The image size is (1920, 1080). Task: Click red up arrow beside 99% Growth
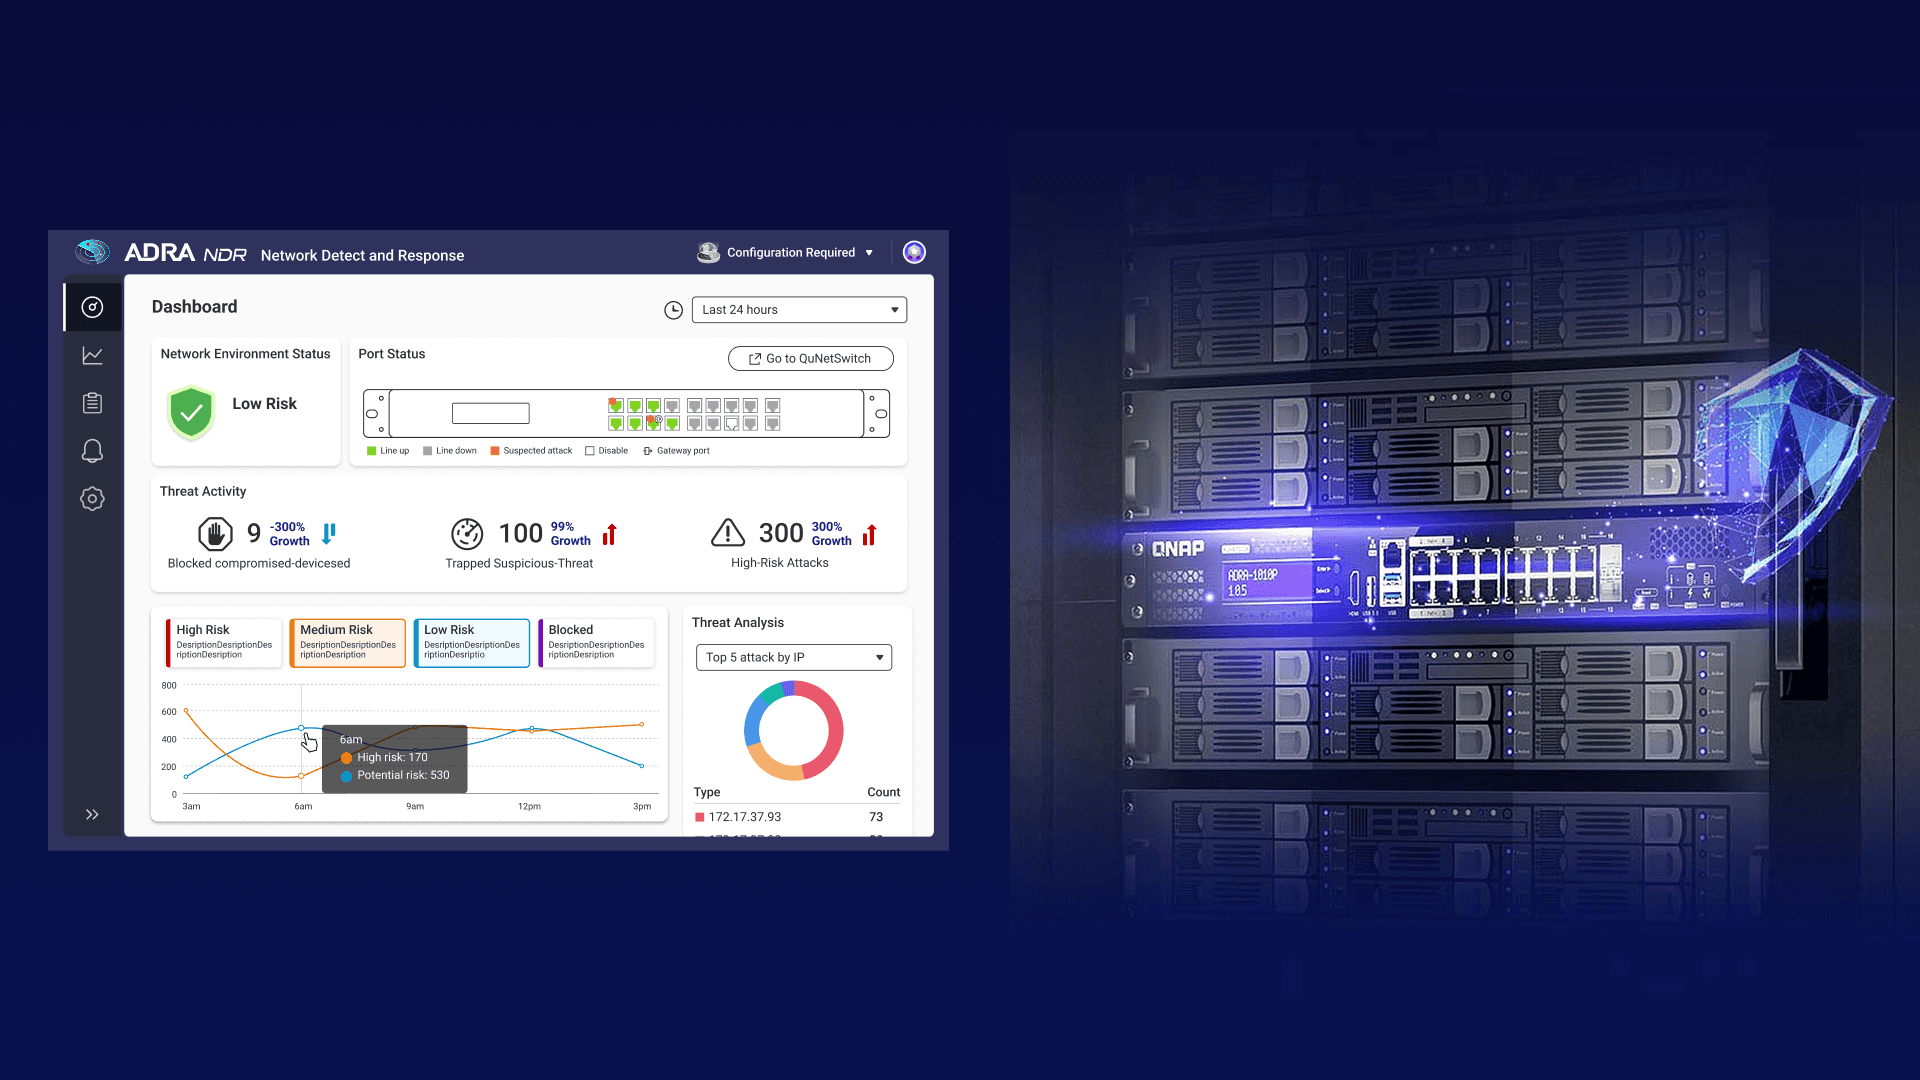coord(609,534)
